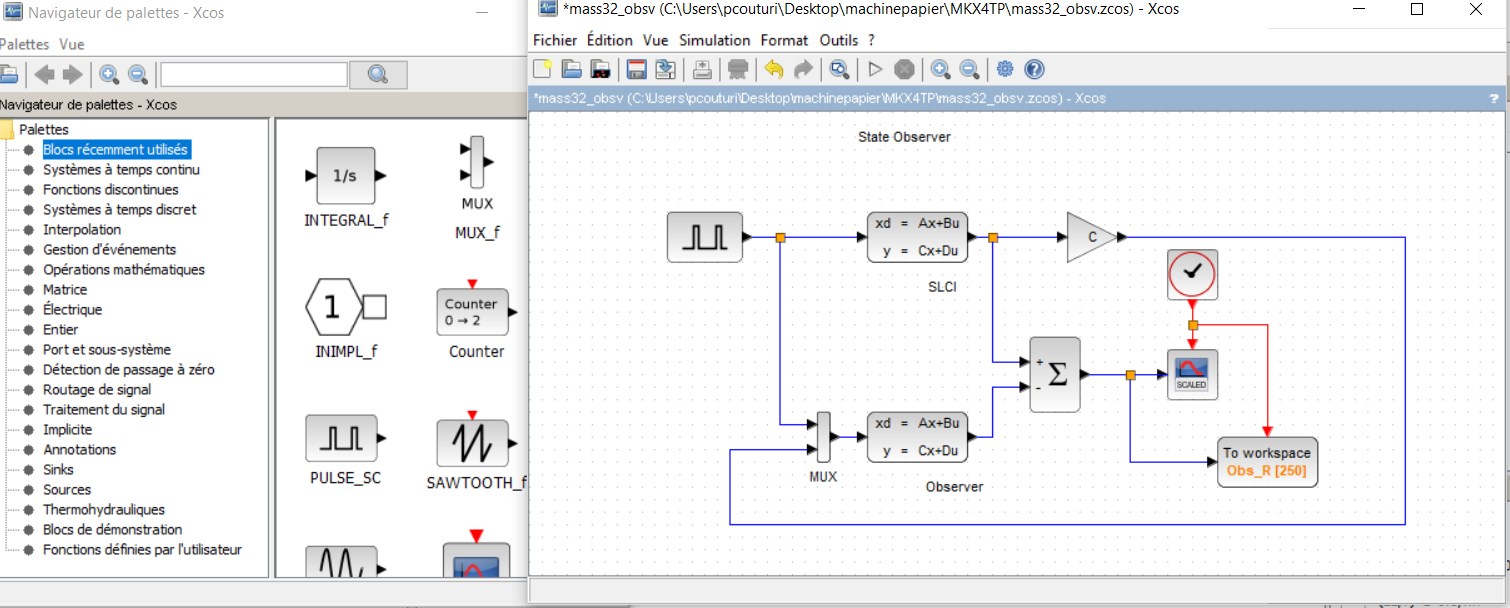
Task: Select Opérations mathématiques palette
Action: pyautogui.click(x=124, y=269)
